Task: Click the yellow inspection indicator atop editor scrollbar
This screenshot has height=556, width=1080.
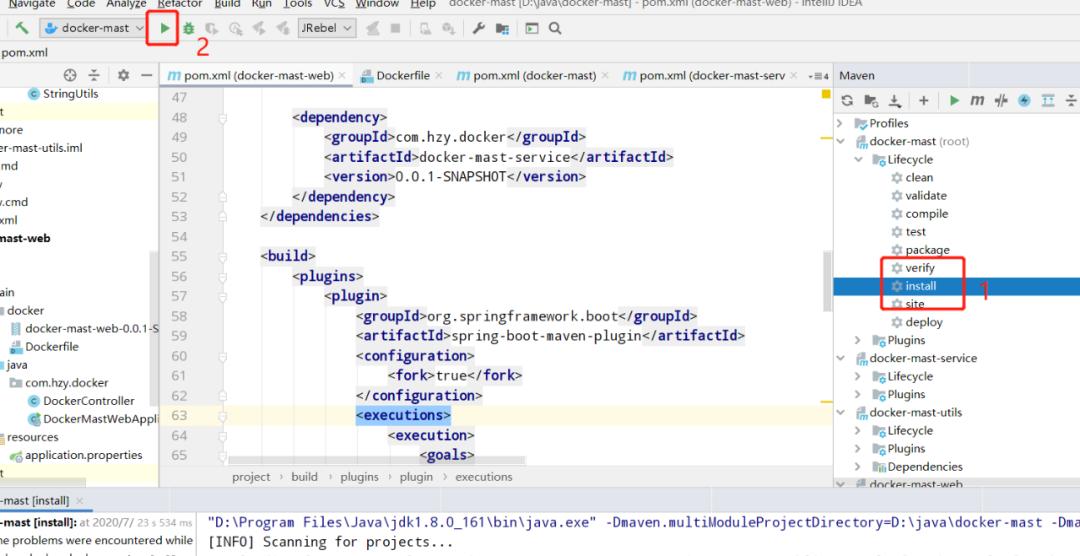Action: tap(826, 94)
